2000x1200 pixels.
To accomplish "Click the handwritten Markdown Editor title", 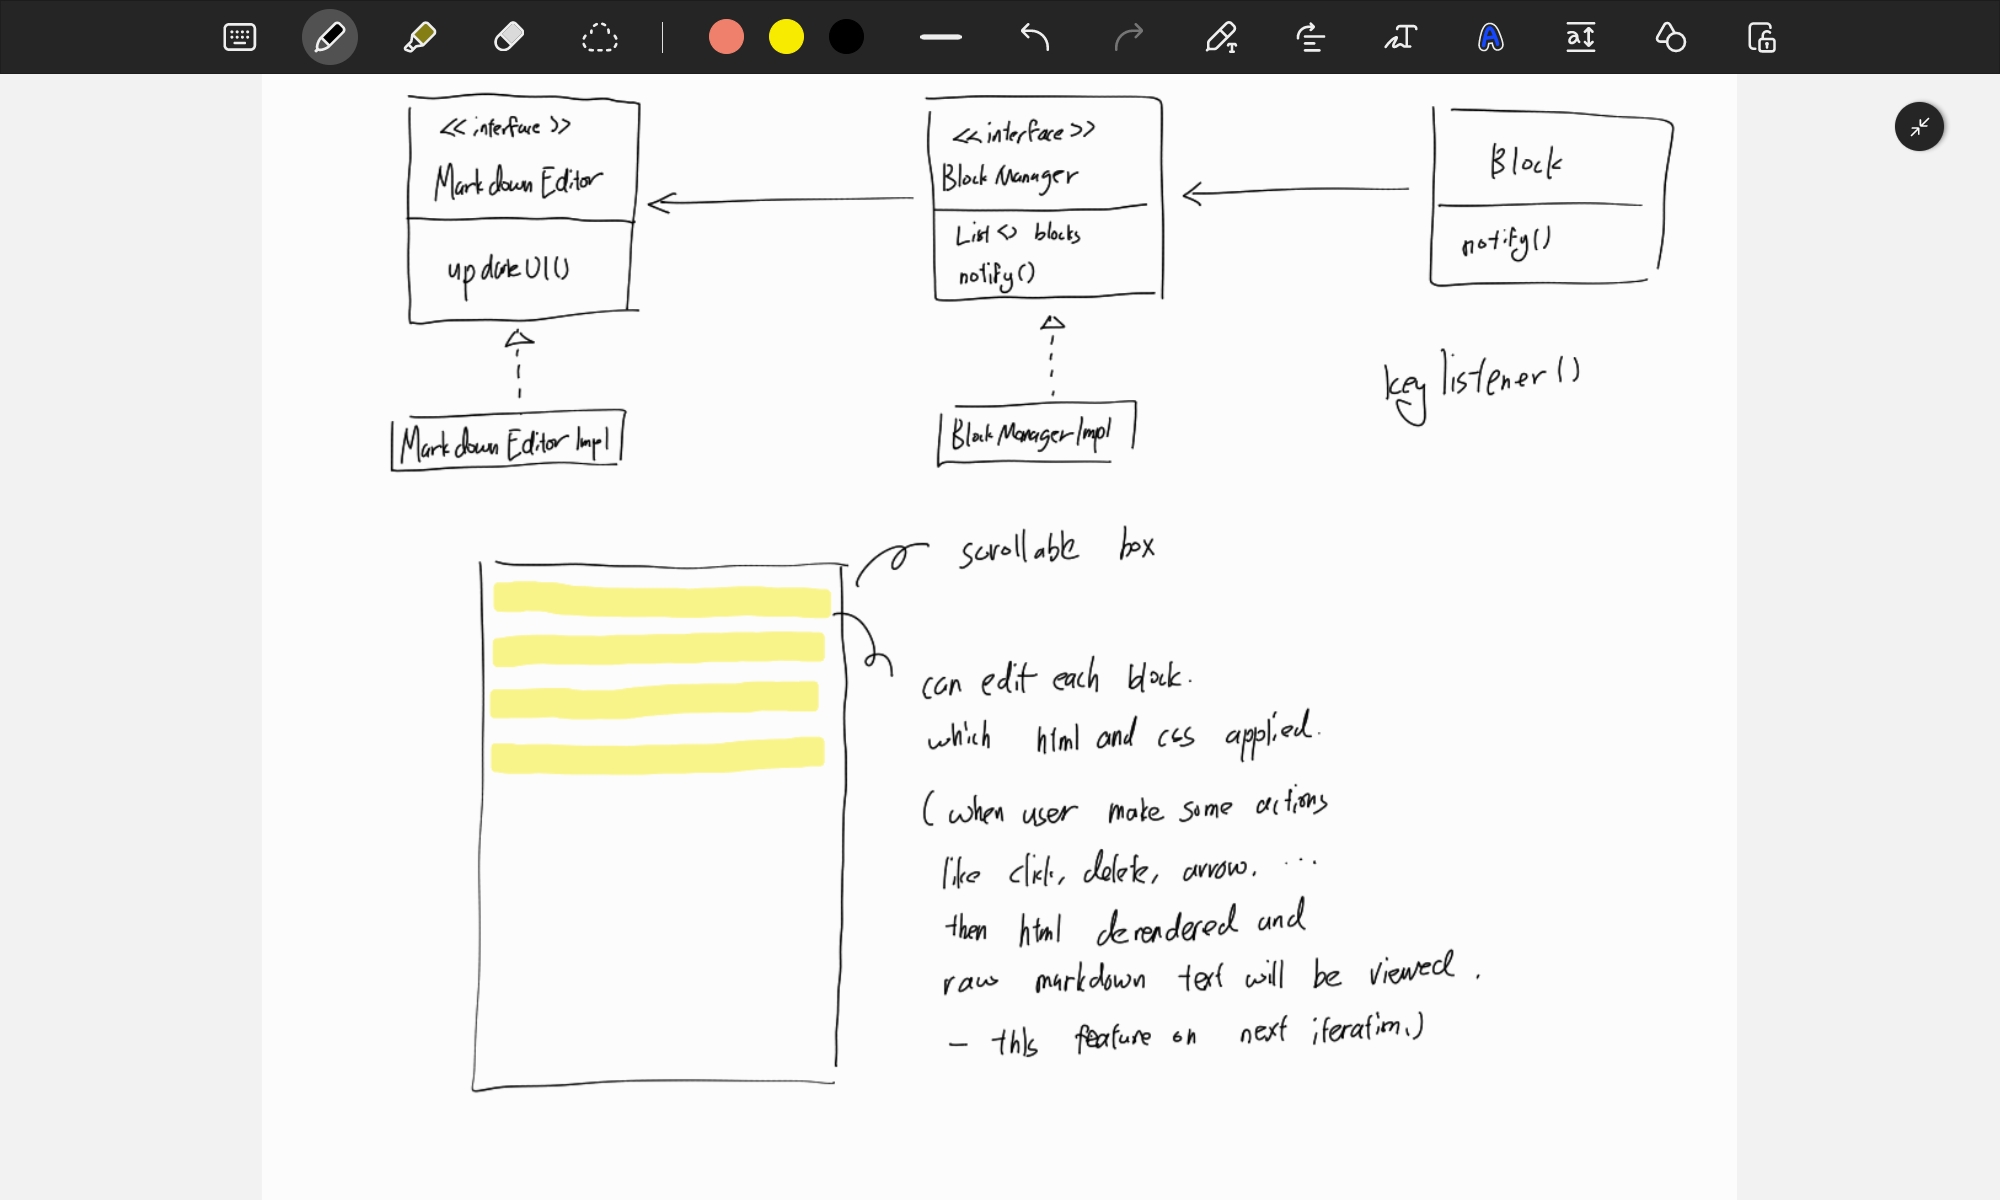I will 518,182.
